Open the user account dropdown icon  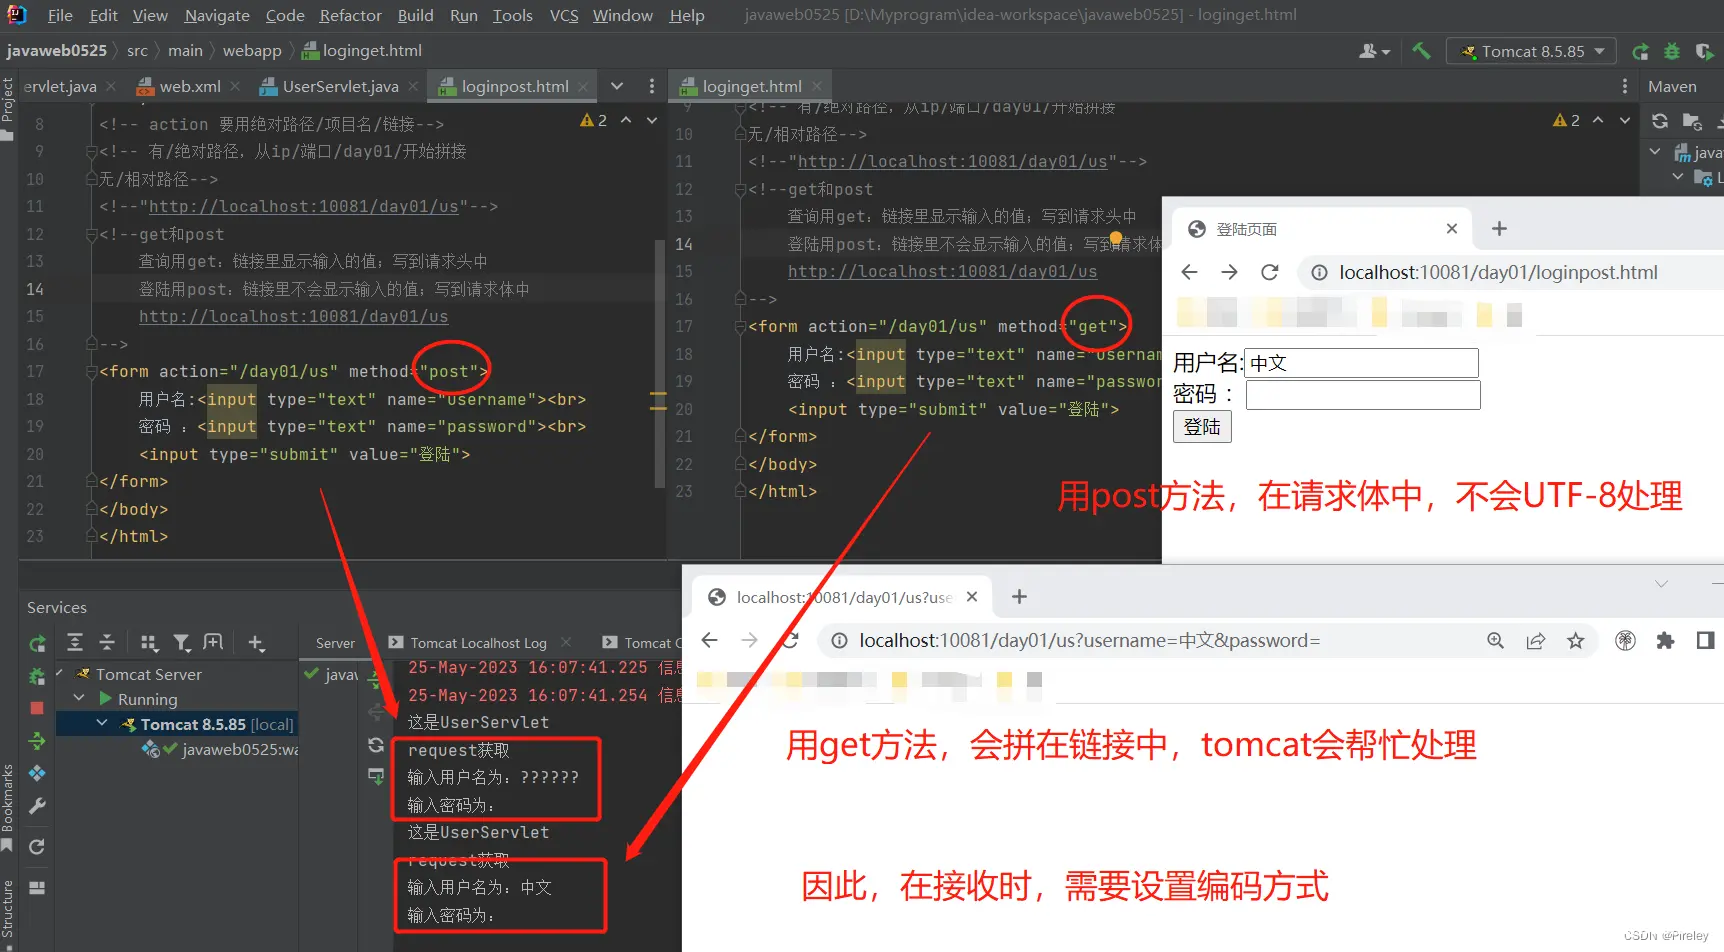pos(1375,51)
